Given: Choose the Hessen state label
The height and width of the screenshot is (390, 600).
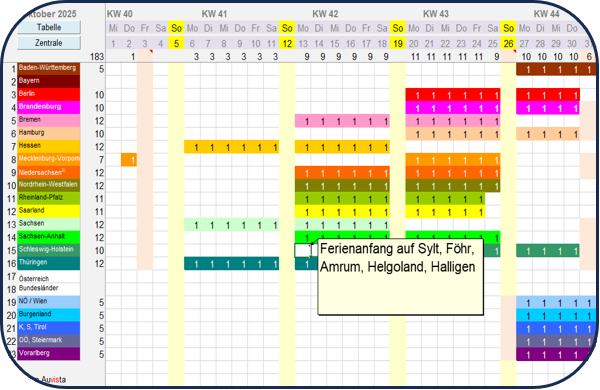Looking at the screenshot, I should [x=49, y=146].
